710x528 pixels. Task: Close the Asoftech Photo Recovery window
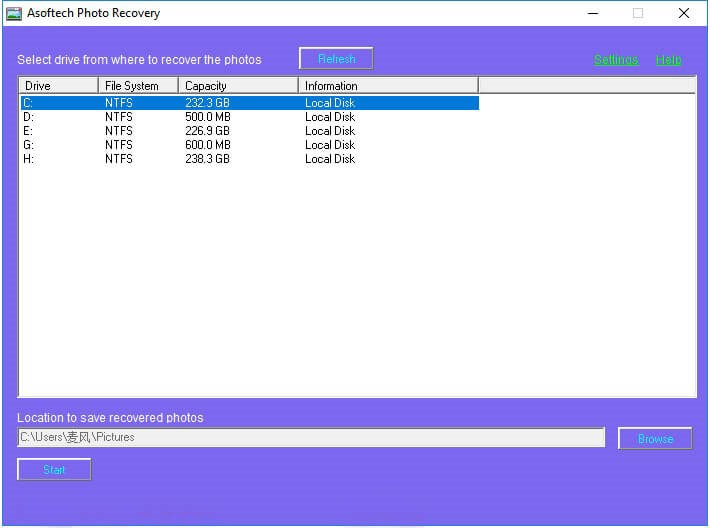point(684,13)
